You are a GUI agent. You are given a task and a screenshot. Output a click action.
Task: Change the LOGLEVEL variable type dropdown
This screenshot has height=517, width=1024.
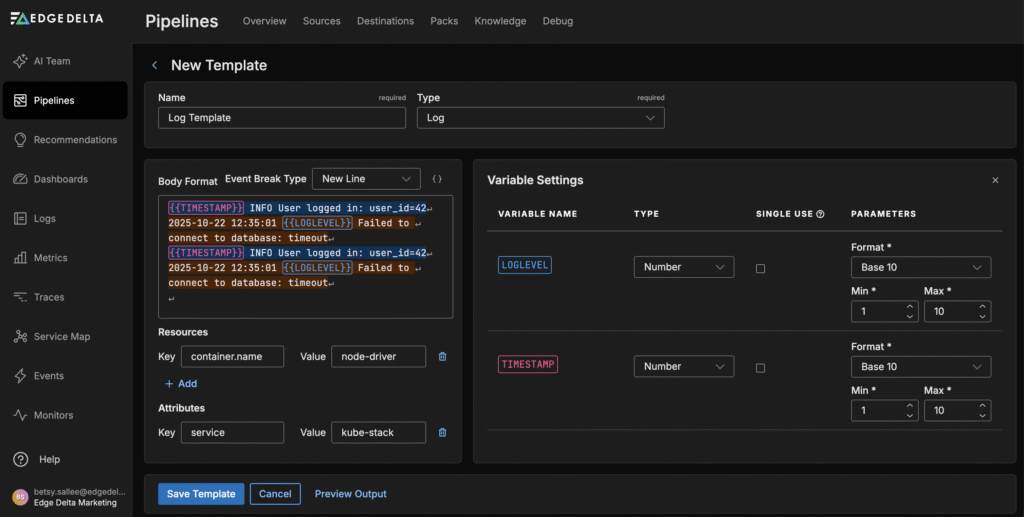[683, 267]
